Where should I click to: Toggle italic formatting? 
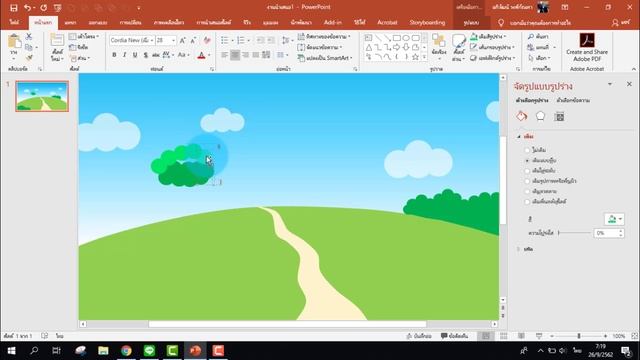click(x=124, y=55)
